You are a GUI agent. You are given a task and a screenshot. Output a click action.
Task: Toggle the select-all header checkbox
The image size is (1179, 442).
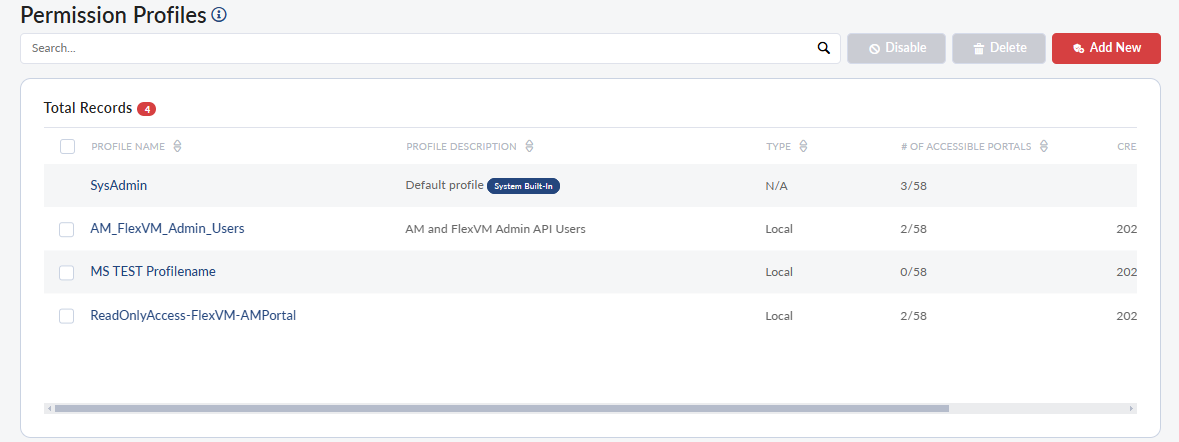pyautogui.click(x=68, y=147)
